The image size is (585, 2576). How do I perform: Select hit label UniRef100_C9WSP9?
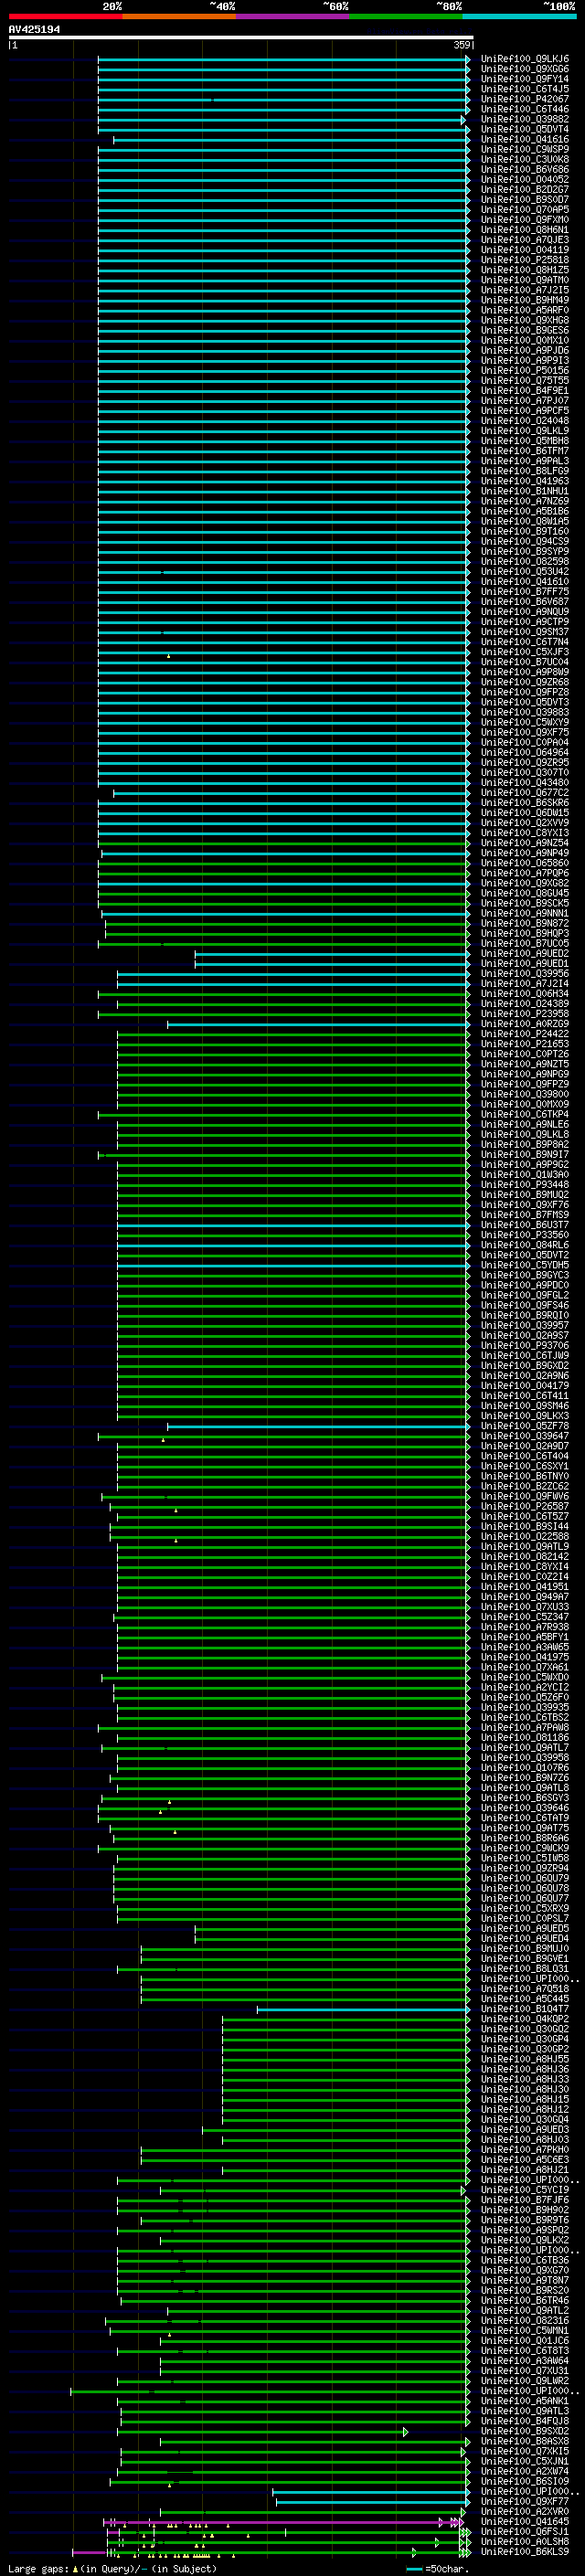pos(525,149)
